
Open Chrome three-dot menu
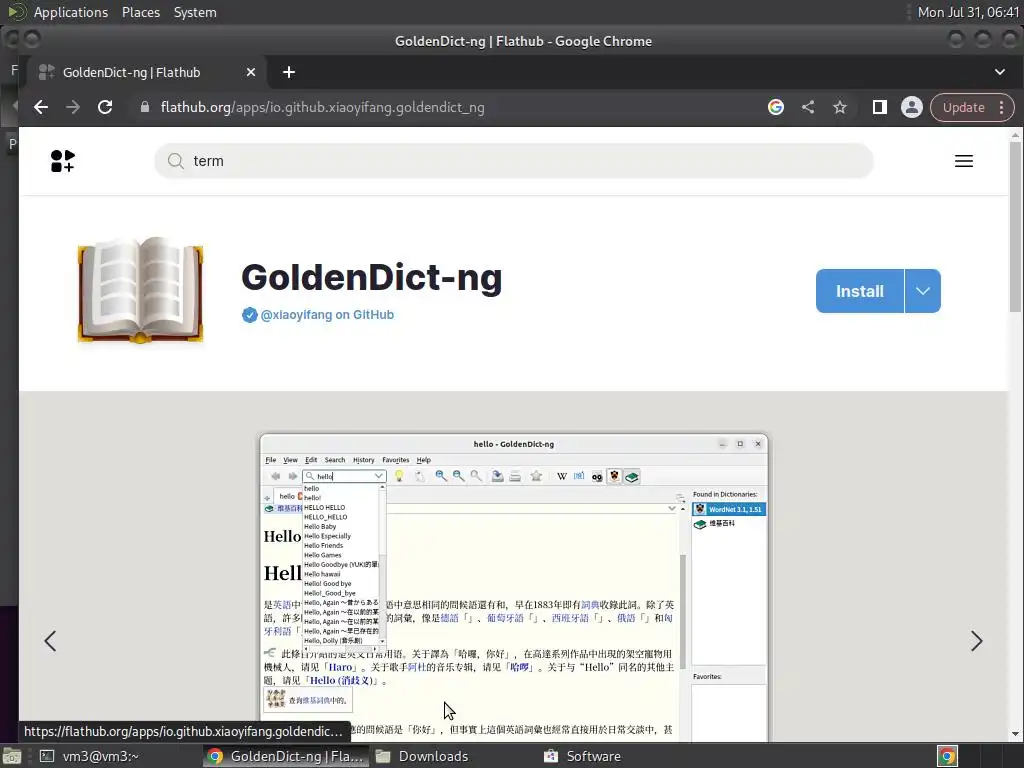tap(1001, 108)
